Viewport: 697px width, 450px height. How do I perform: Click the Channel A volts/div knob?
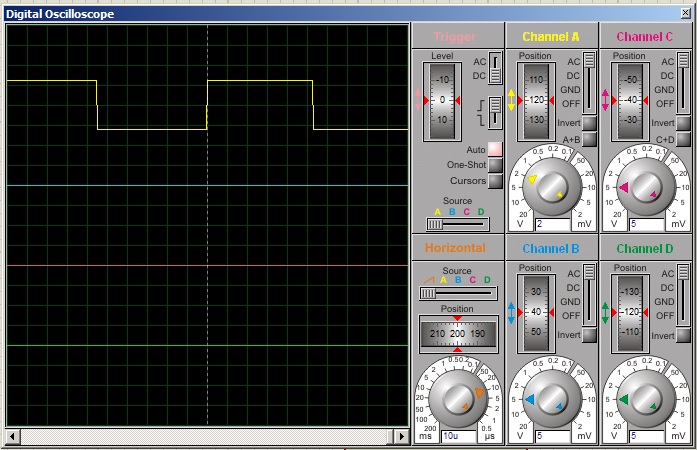pos(552,187)
